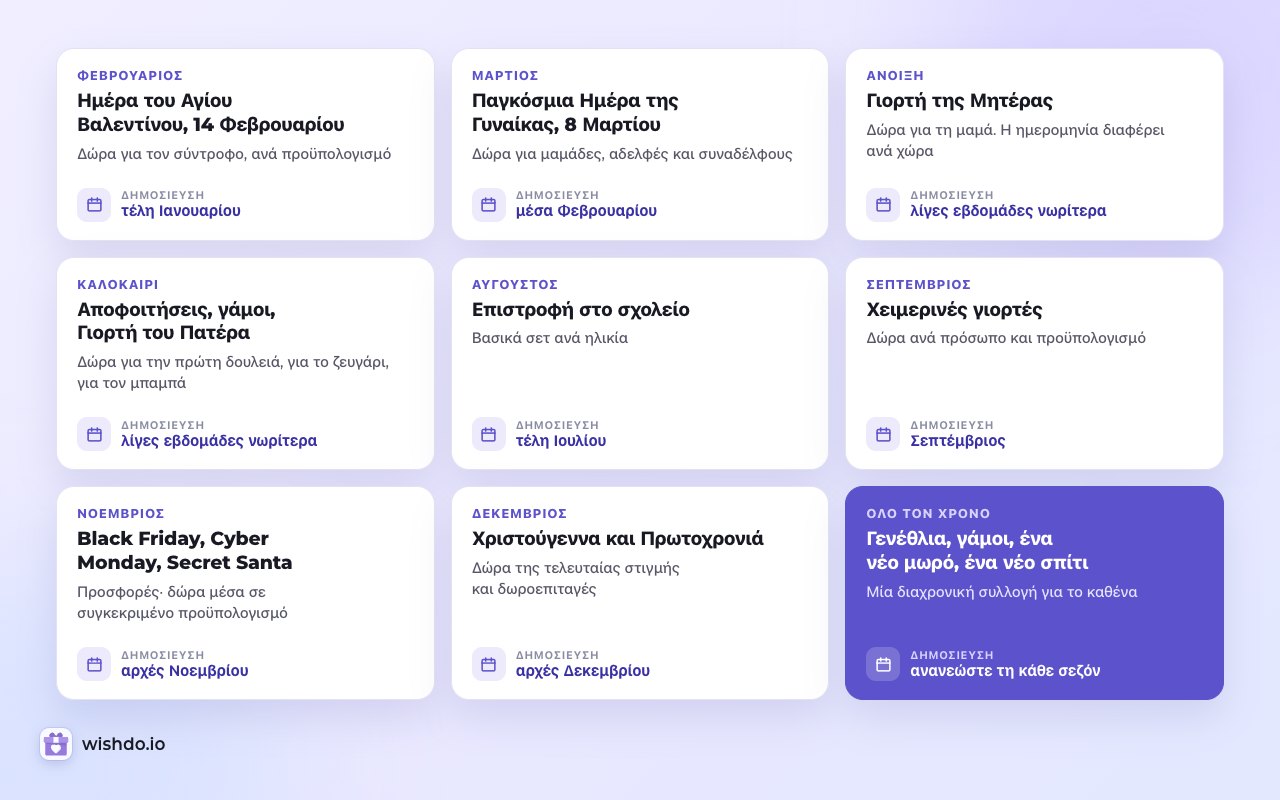This screenshot has width=1280, height=800.
Task: Click the Βασικά σετ ανά ηλικία description
Action: (x=550, y=338)
